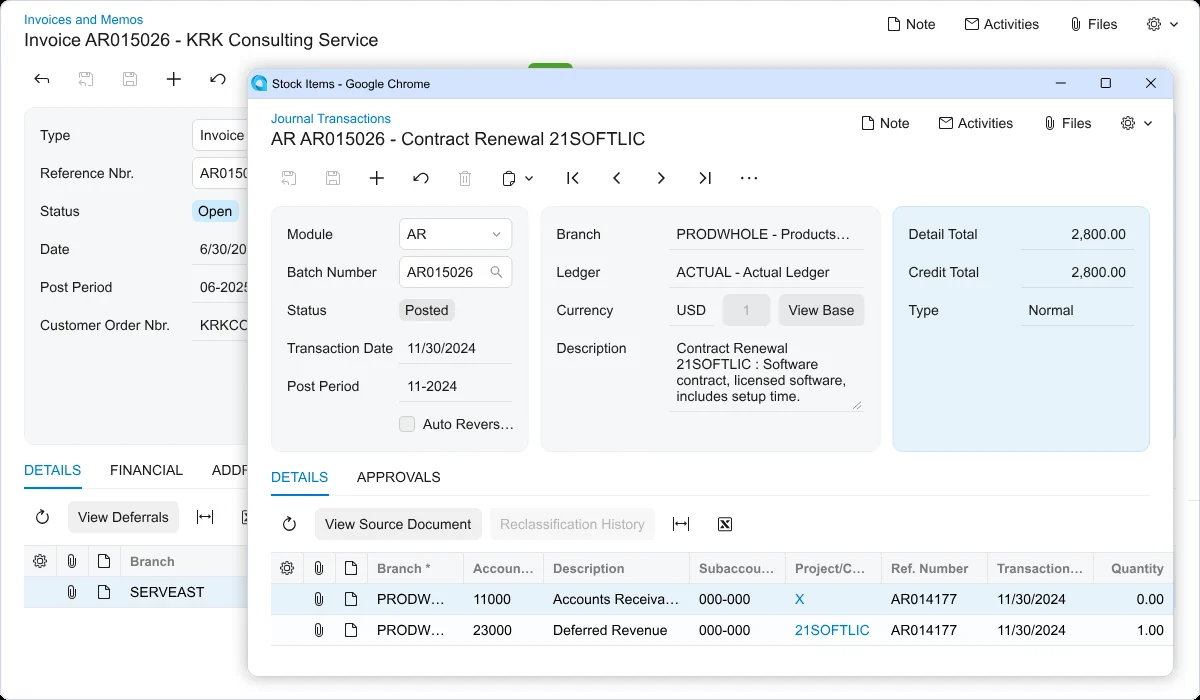
Task: Select the DETAILS tab in the invoice window
Action: [52, 470]
